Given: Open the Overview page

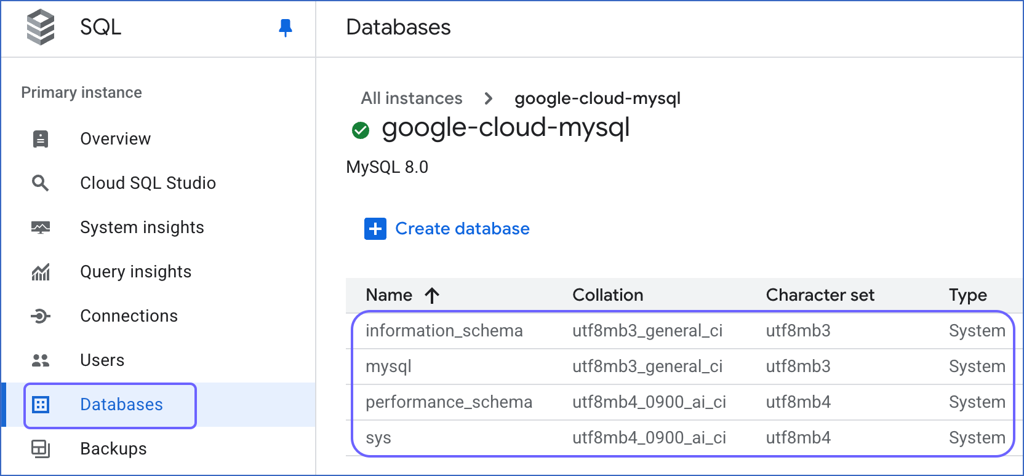Looking at the screenshot, I should (115, 139).
